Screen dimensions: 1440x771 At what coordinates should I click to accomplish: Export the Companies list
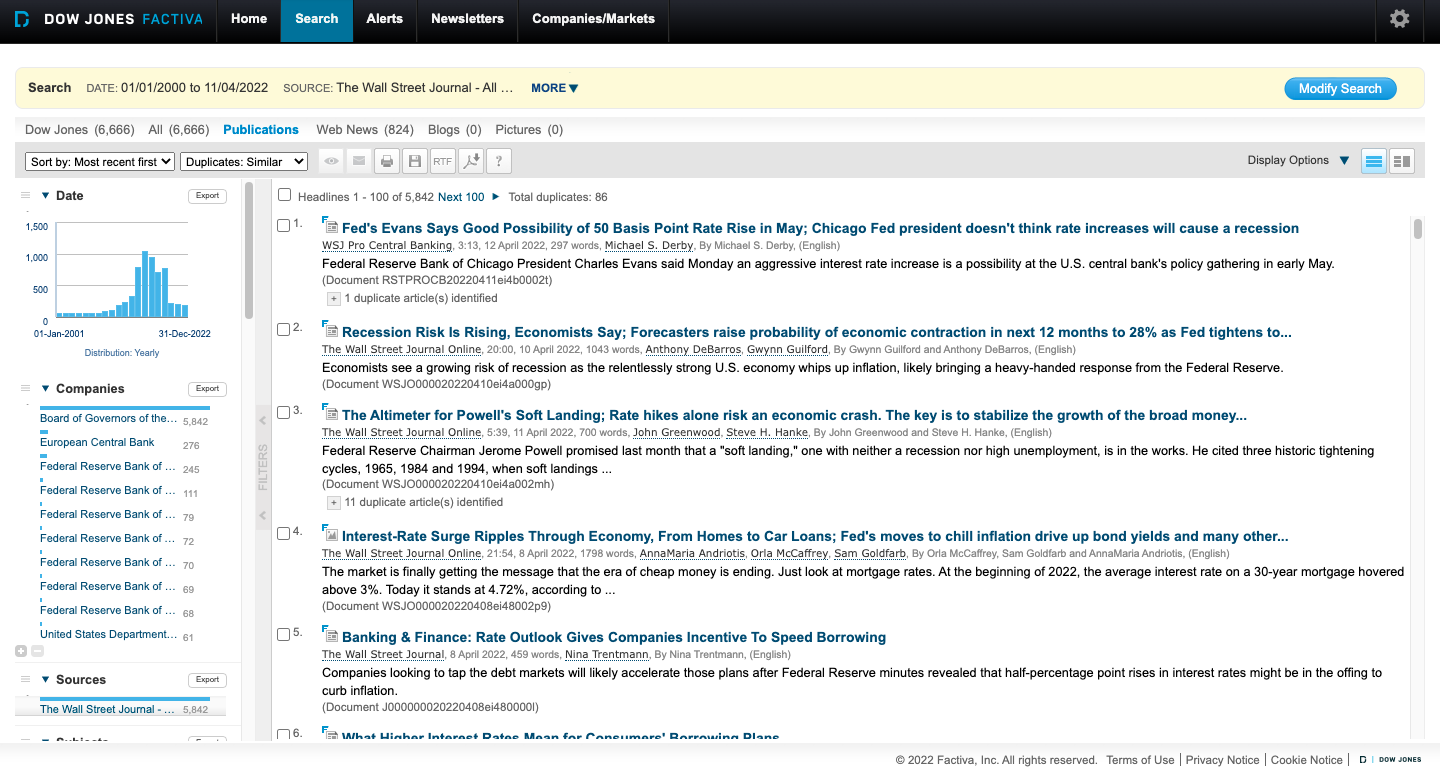click(208, 389)
